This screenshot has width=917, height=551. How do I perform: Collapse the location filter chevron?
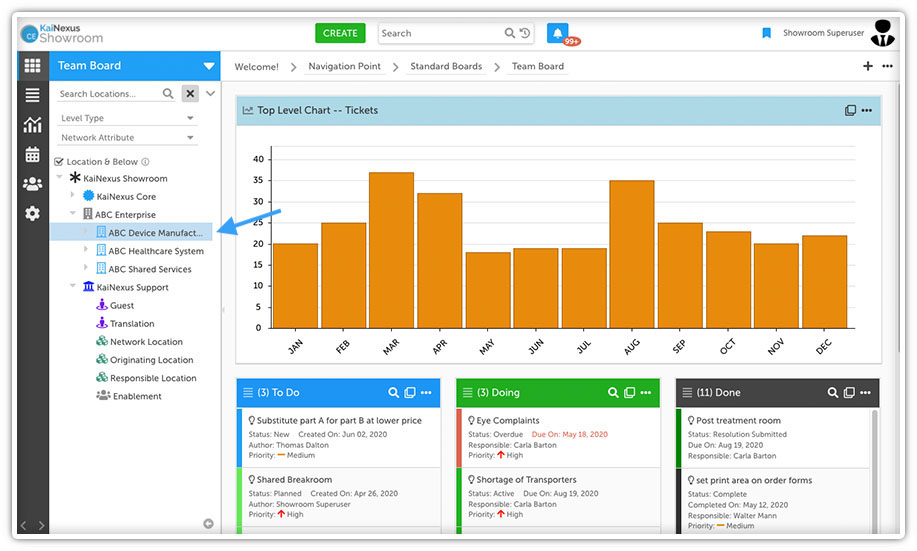click(x=211, y=94)
